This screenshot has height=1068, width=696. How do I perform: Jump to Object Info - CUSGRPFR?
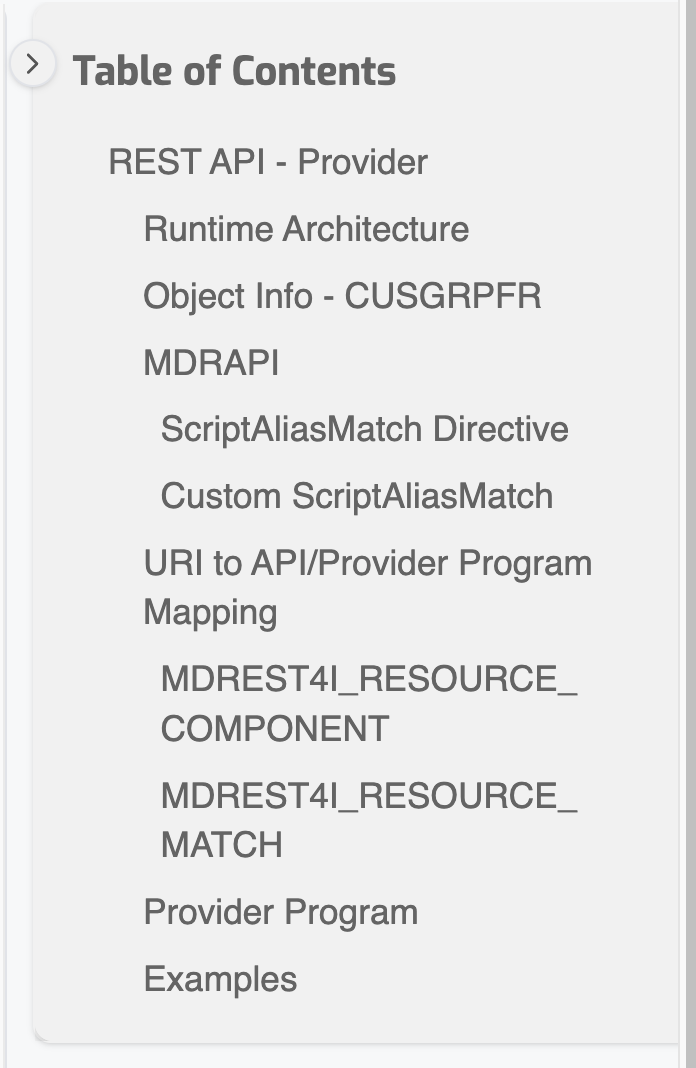click(x=342, y=296)
